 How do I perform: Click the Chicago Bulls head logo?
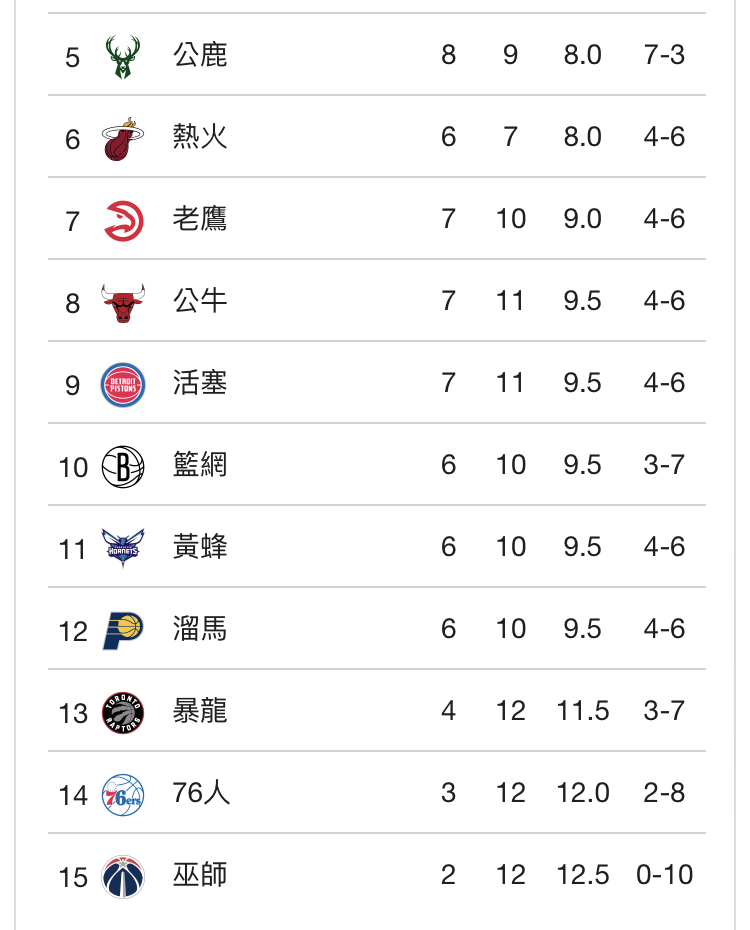tap(123, 303)
